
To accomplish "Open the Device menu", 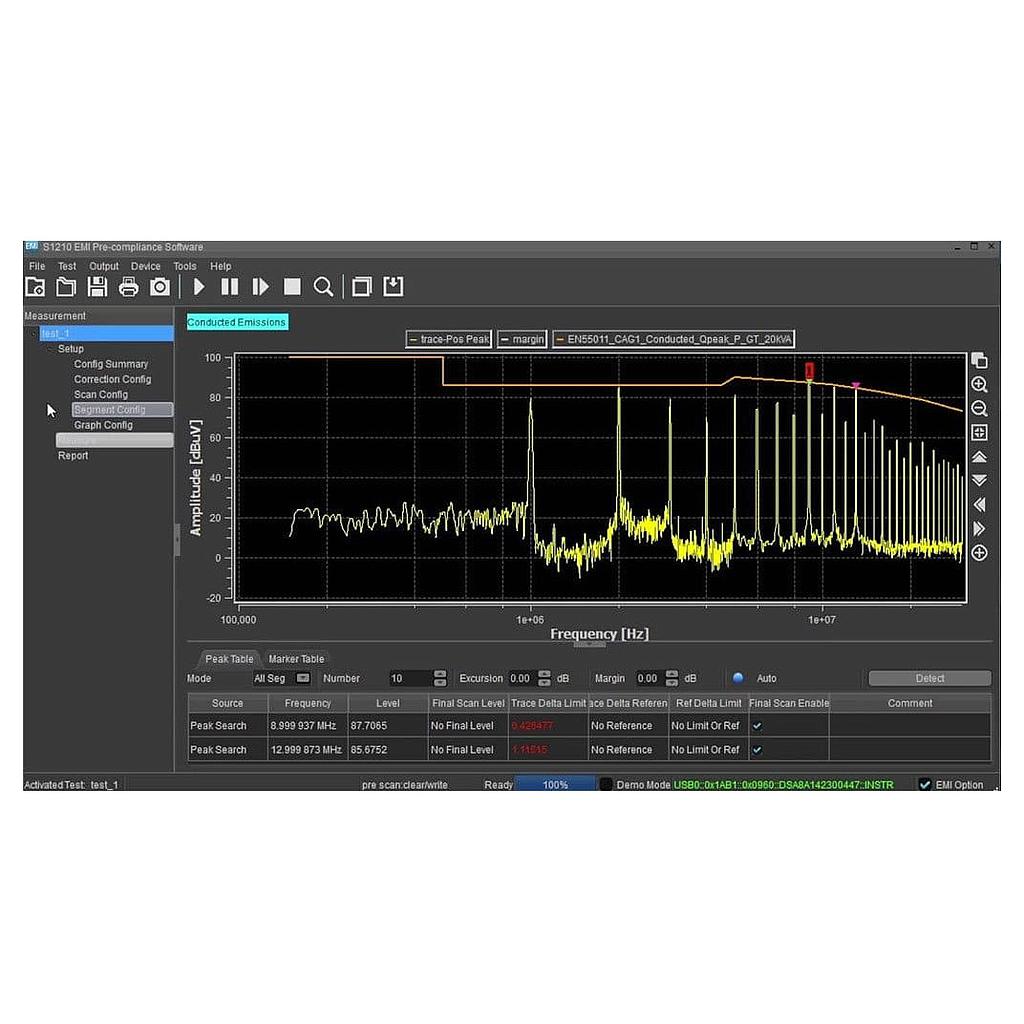I will pyautogui.click(x=145, y=266).
